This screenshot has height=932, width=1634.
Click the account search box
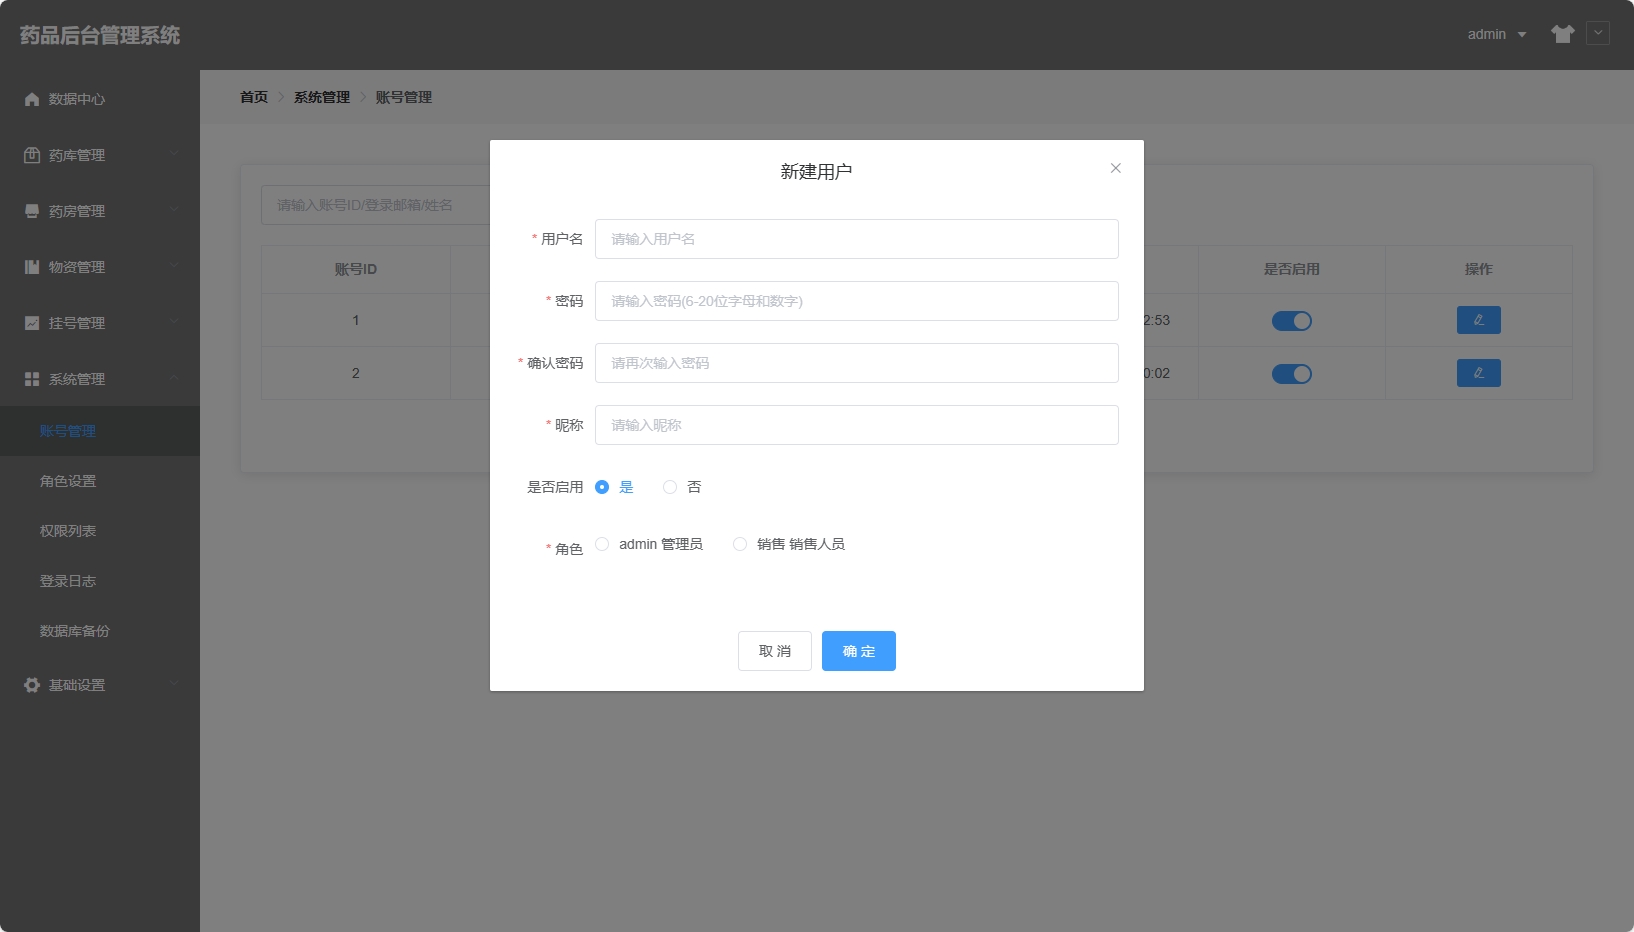click(376, 205)
